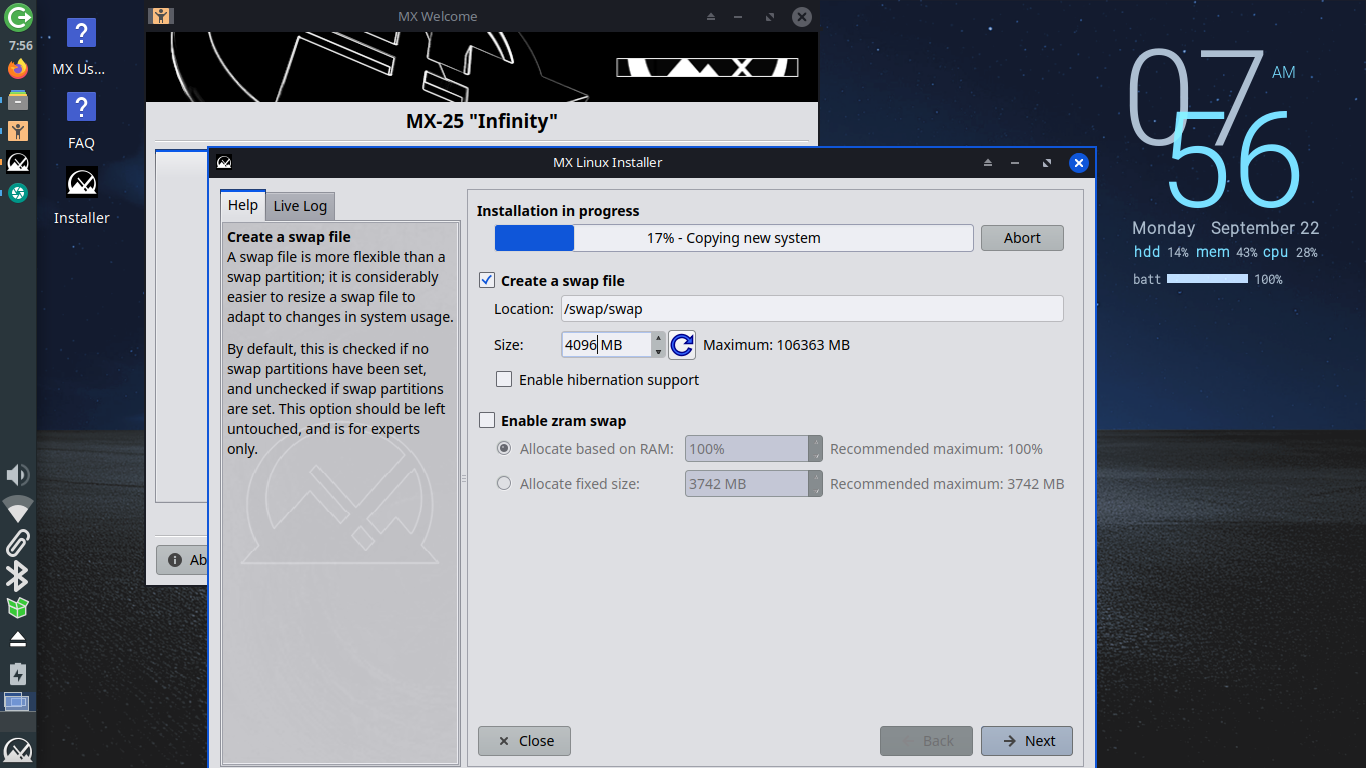Select Allocate fixed size radio
The height and width of the screenshot is (768, 1366).
pyautogui.click(x=504, y=484)
